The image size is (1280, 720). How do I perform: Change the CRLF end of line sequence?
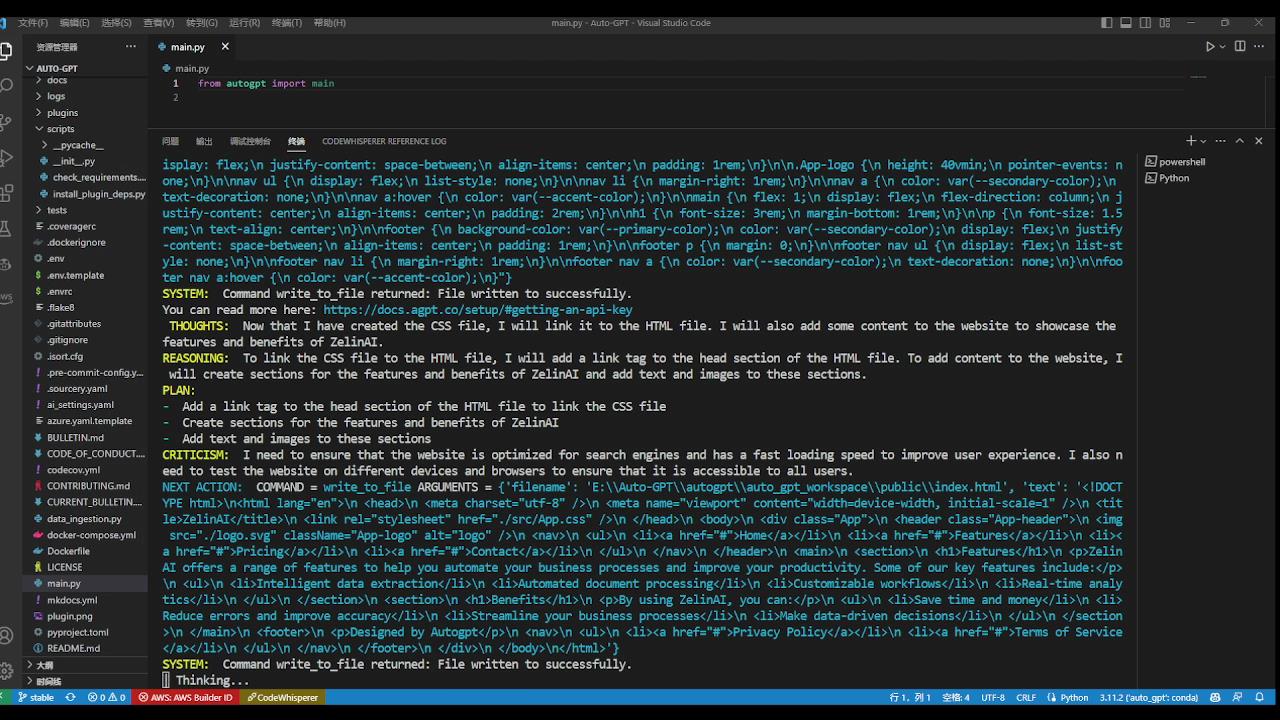[1026, 697]
